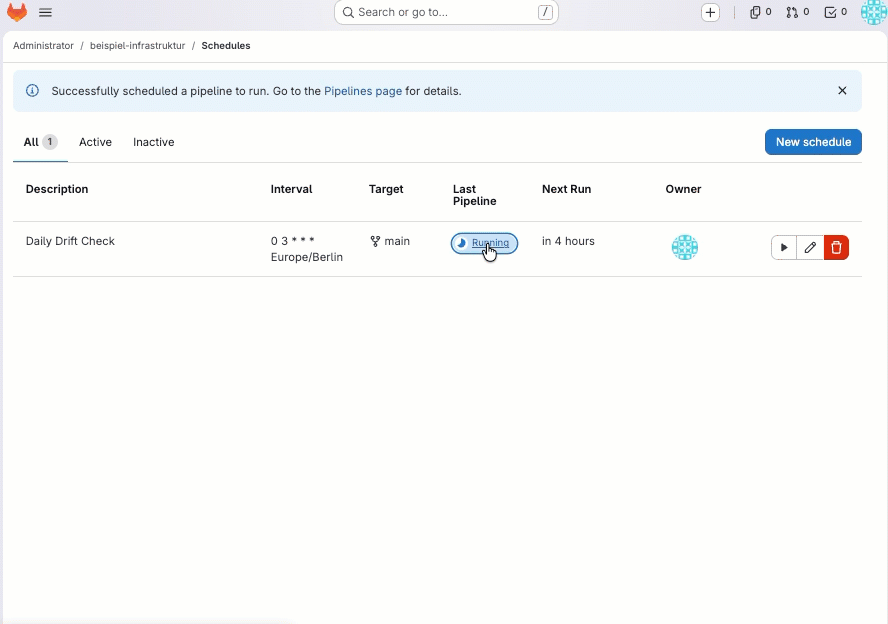The width and height of the screenshot is (888, 624).
Task: Delete the Daily Drift Check schedule
Action: pos(836,247)
